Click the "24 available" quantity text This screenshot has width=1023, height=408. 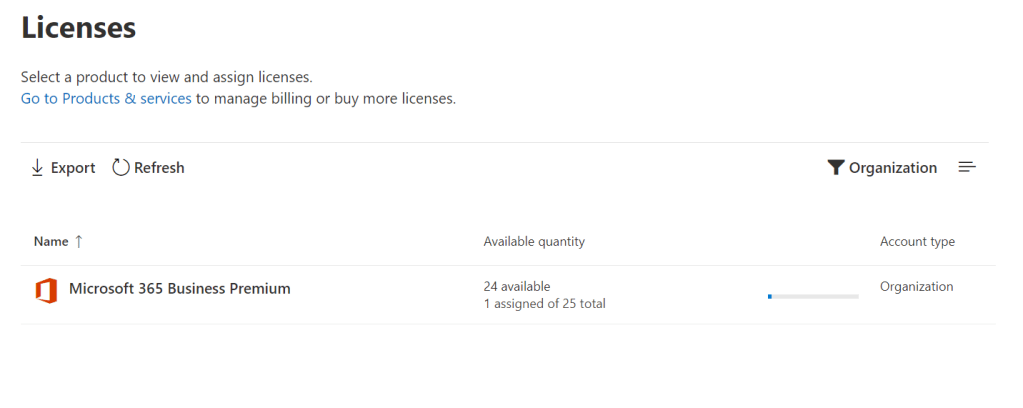coord(517,286)
